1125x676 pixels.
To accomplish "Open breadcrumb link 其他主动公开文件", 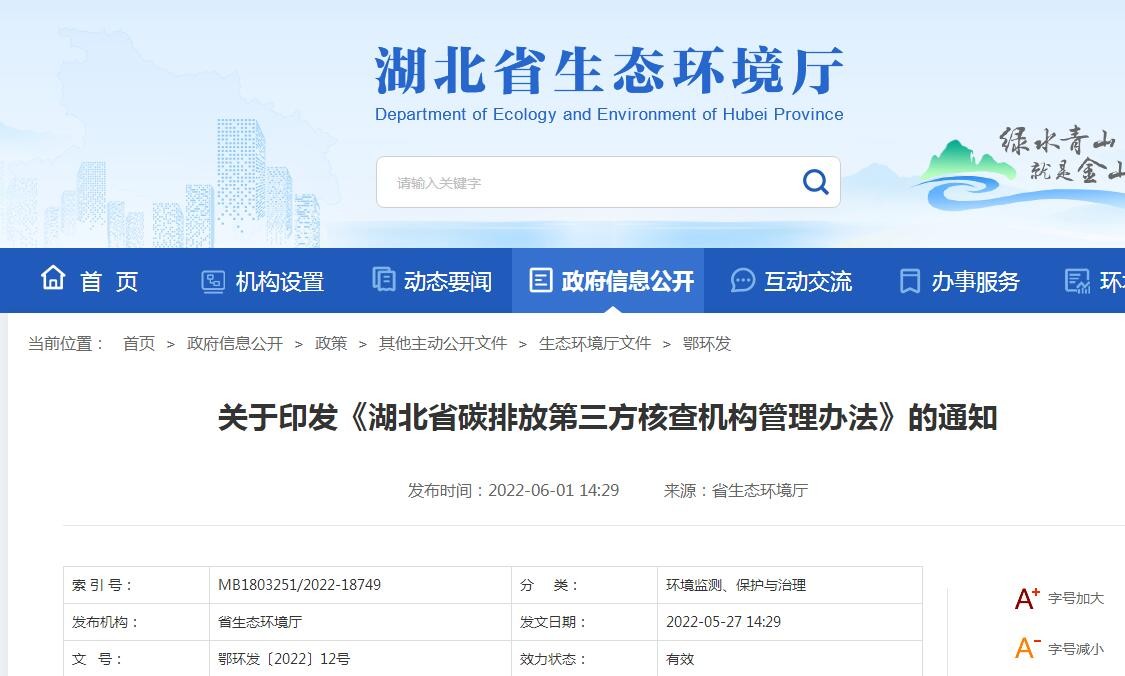I will [x=442, y=343].
